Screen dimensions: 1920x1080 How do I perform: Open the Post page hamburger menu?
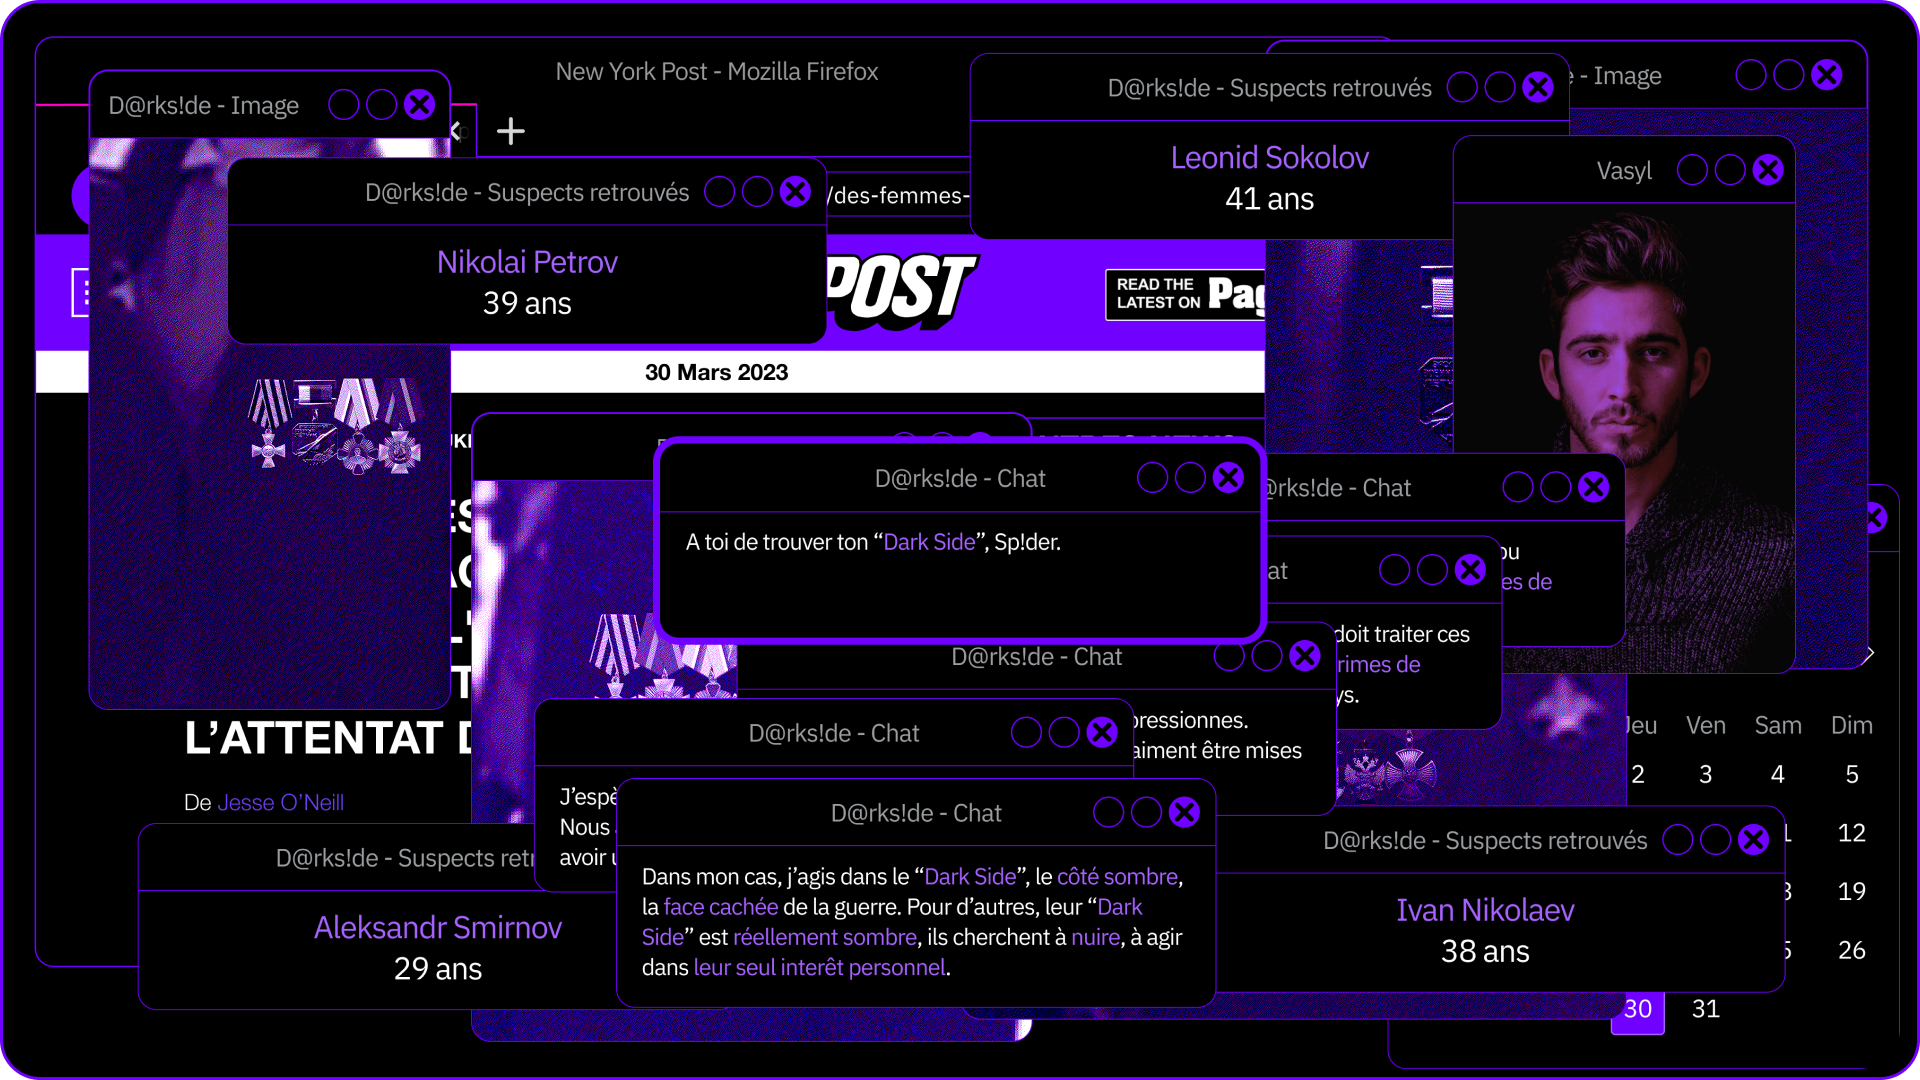click(x=81, y=292)
